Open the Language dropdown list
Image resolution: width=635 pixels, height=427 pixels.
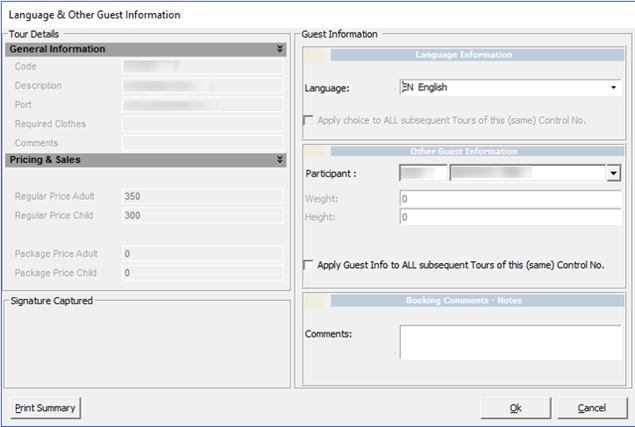pyautogui.click(x=614, y=88)
